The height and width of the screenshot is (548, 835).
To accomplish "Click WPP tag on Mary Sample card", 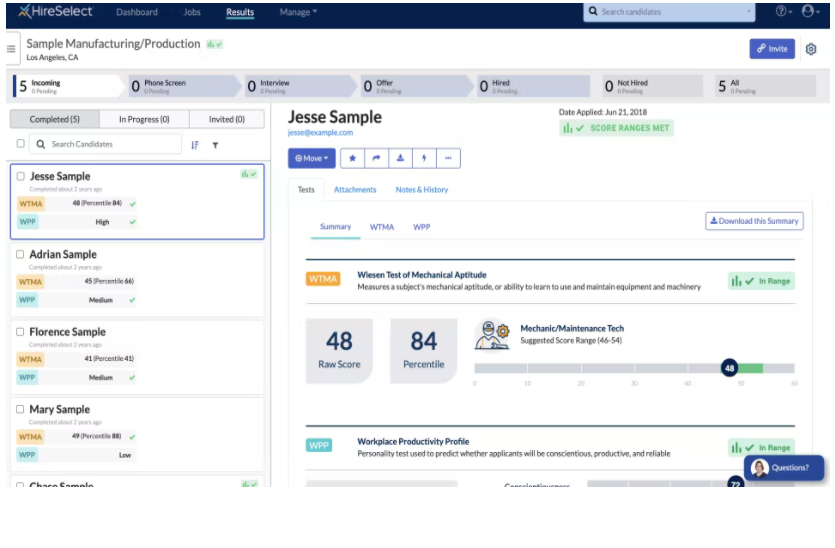I will click(x=27, y=455).
